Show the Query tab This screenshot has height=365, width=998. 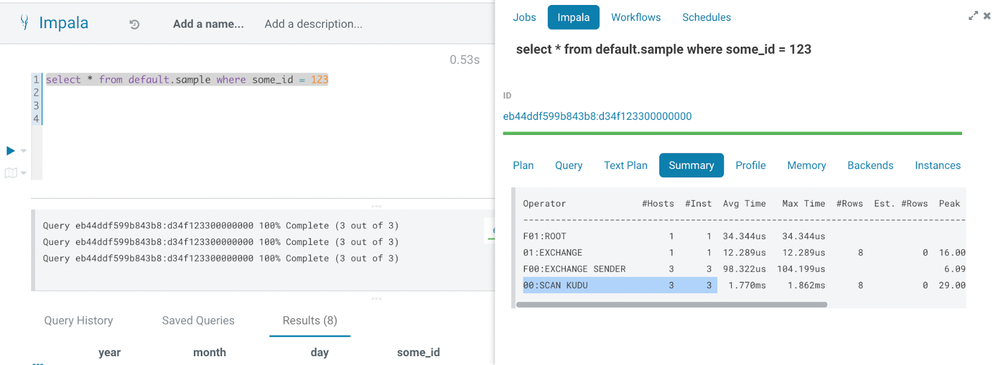point(568,165)
